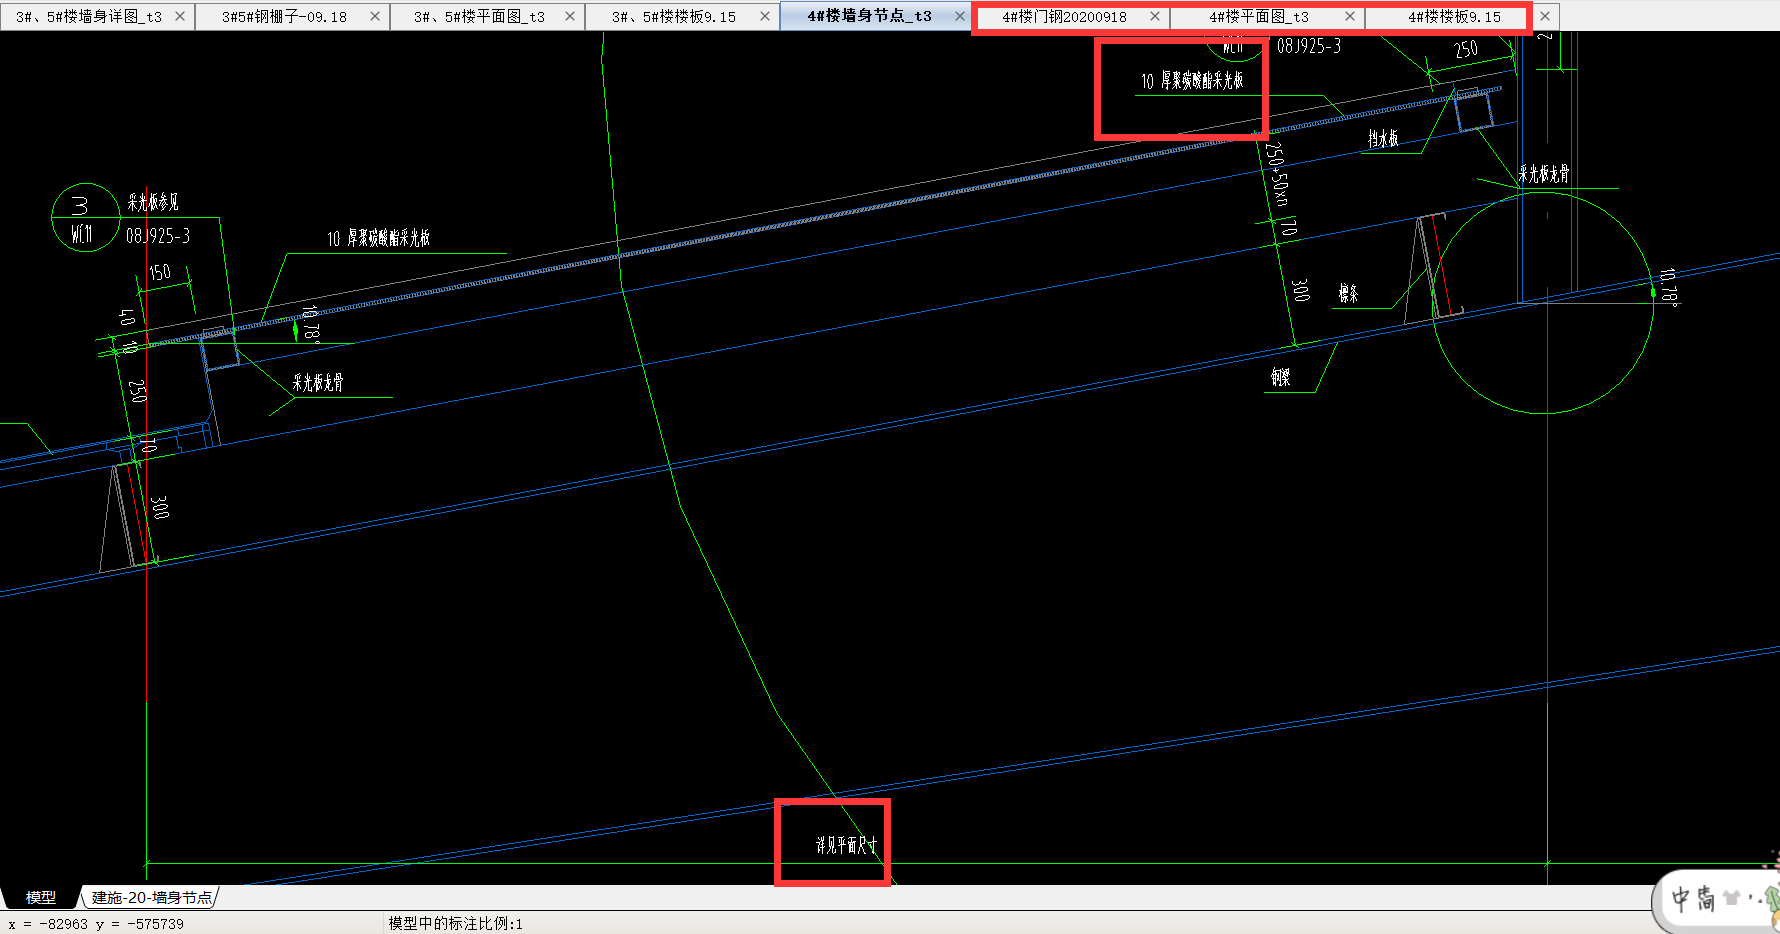
Task: Click the 模型中的标注比例:1 status text
Action: tap(455, 924)
